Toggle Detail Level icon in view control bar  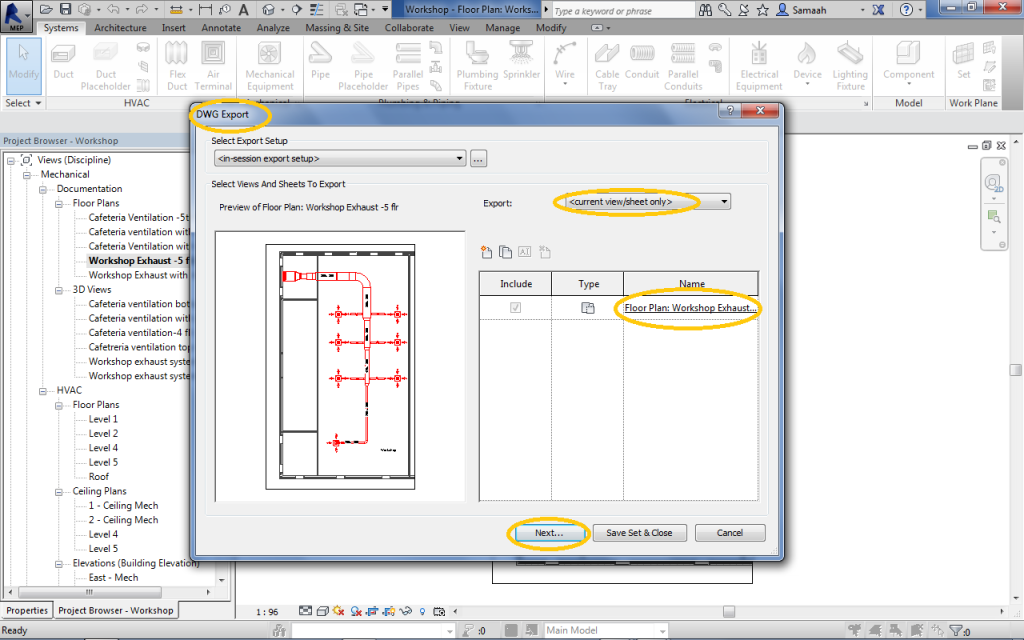[305, 611]
